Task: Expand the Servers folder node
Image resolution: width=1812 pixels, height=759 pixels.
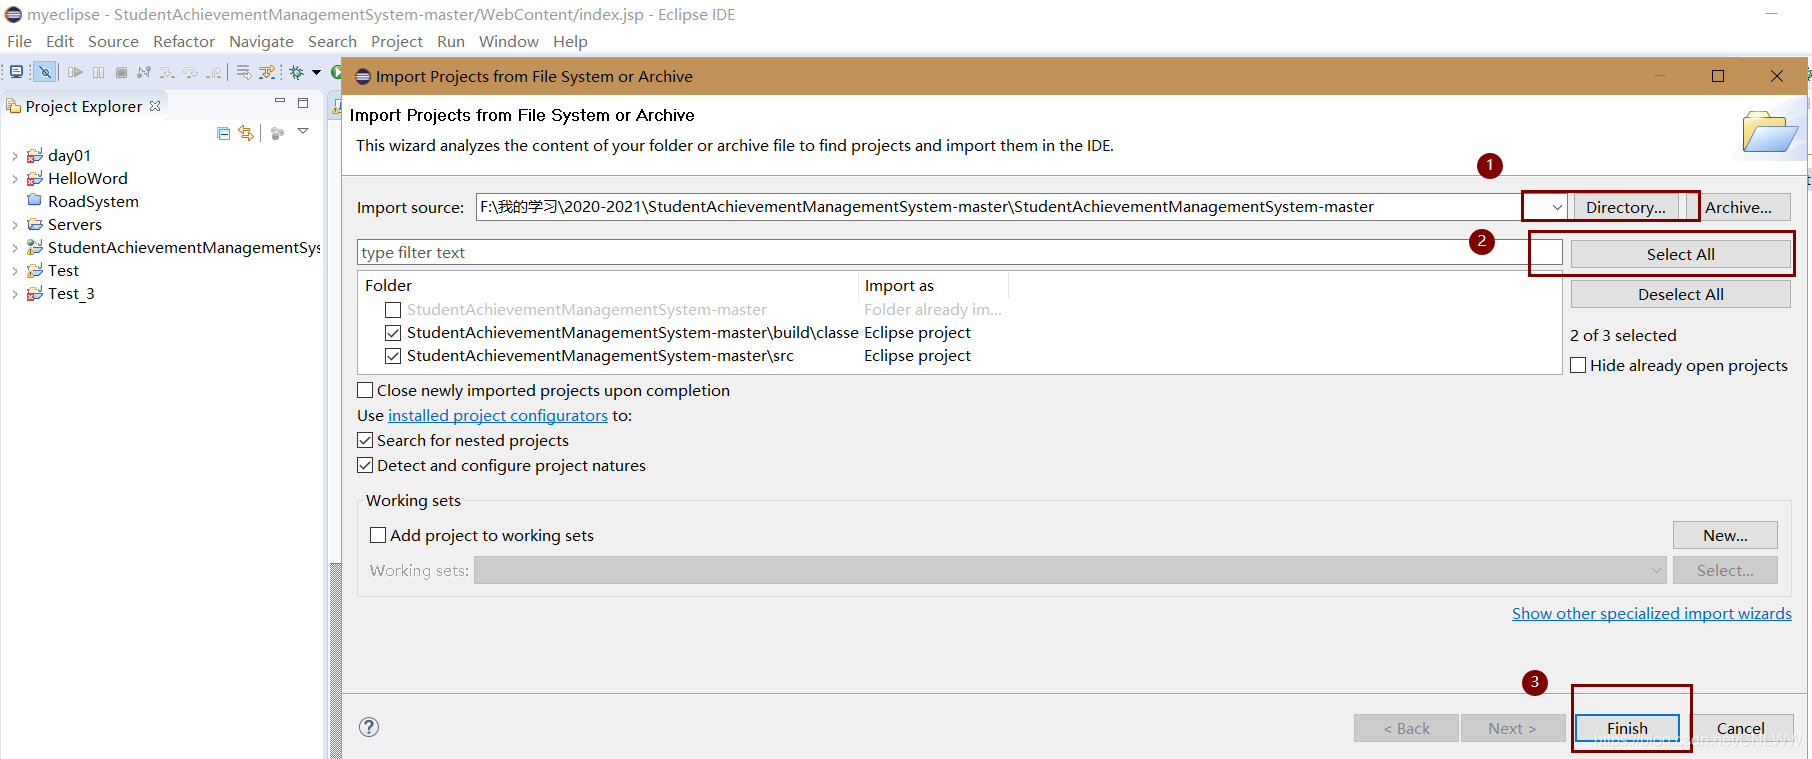Action: (x=14, y=225)
